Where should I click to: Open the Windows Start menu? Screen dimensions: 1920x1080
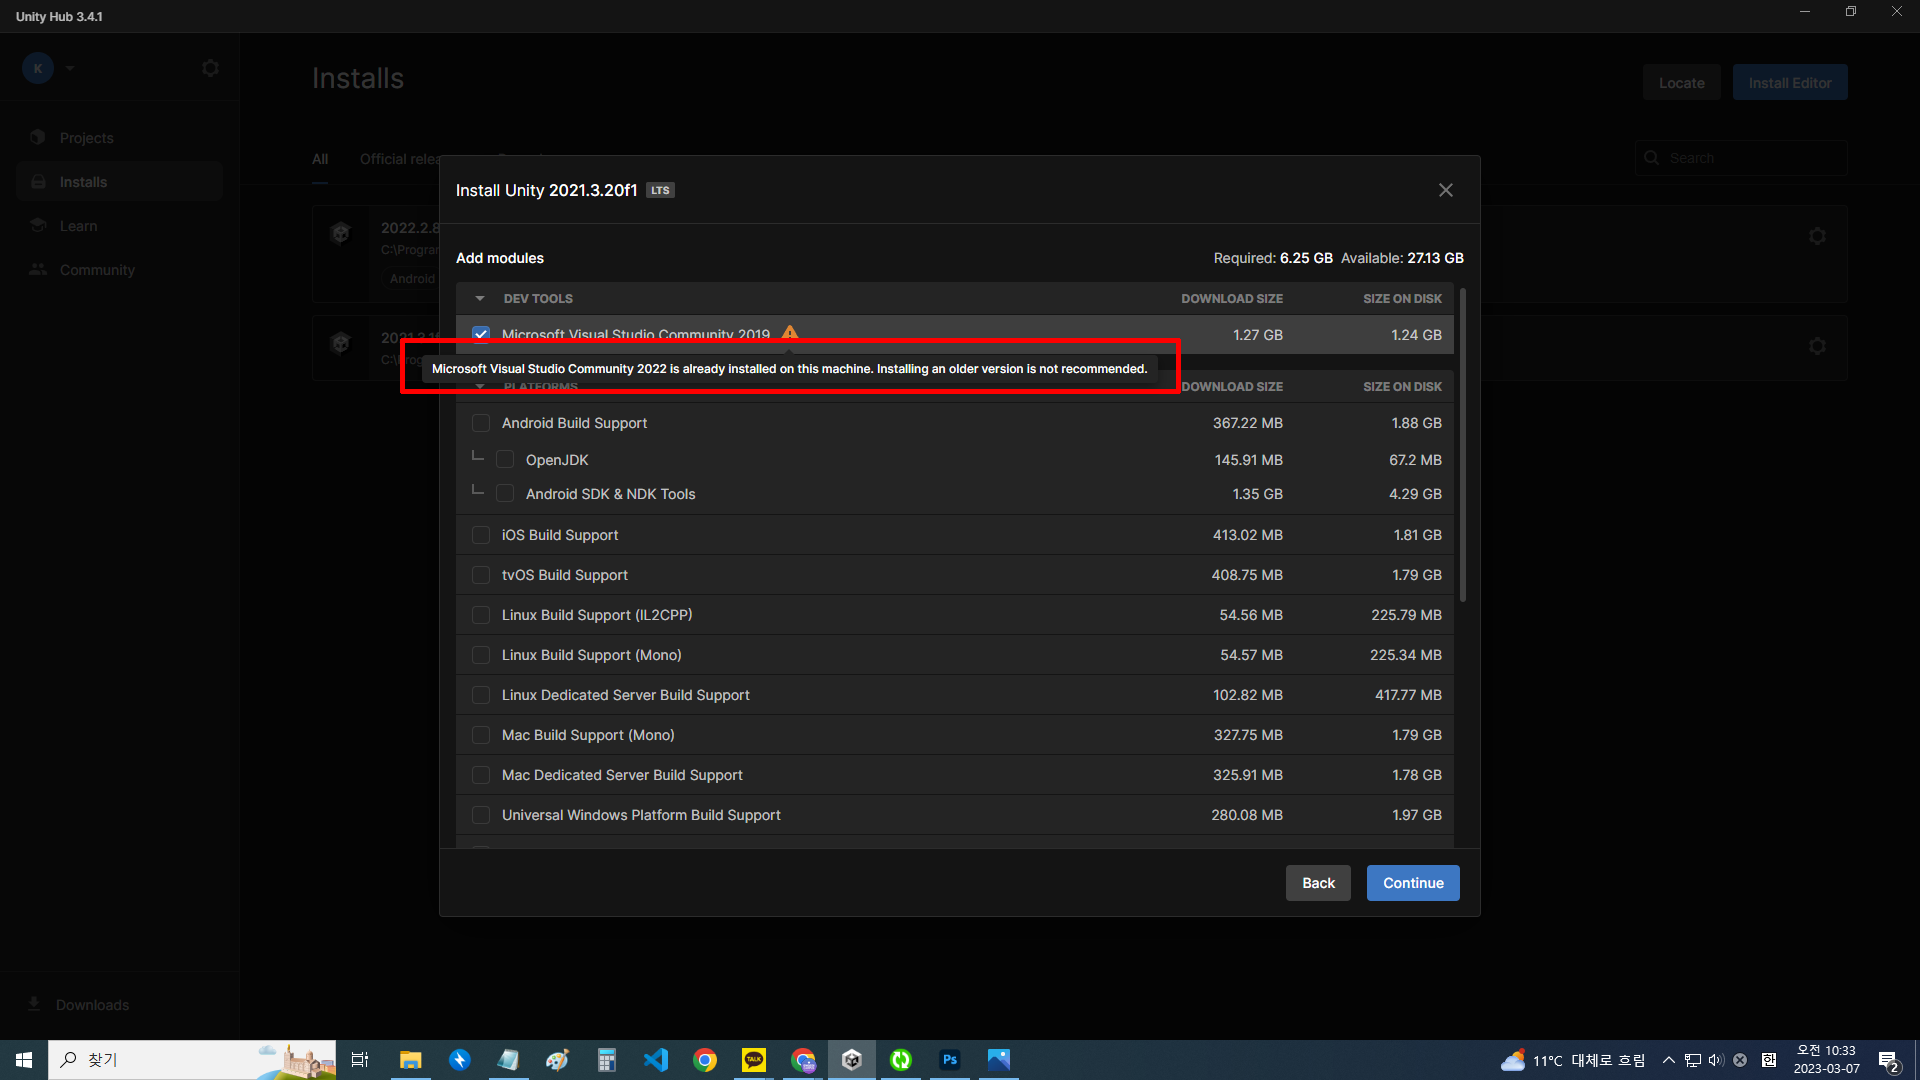[x=24, y=1060]
